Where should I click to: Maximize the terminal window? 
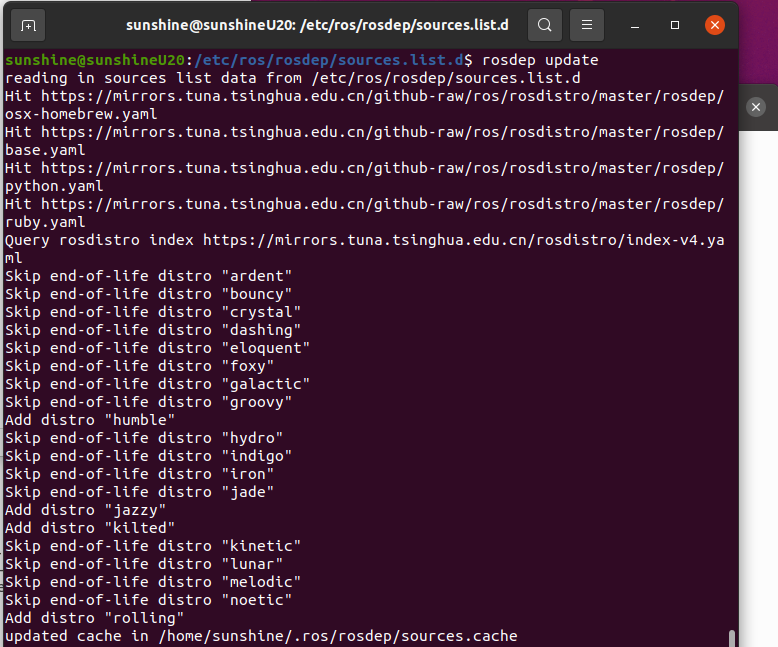(675, 25)
